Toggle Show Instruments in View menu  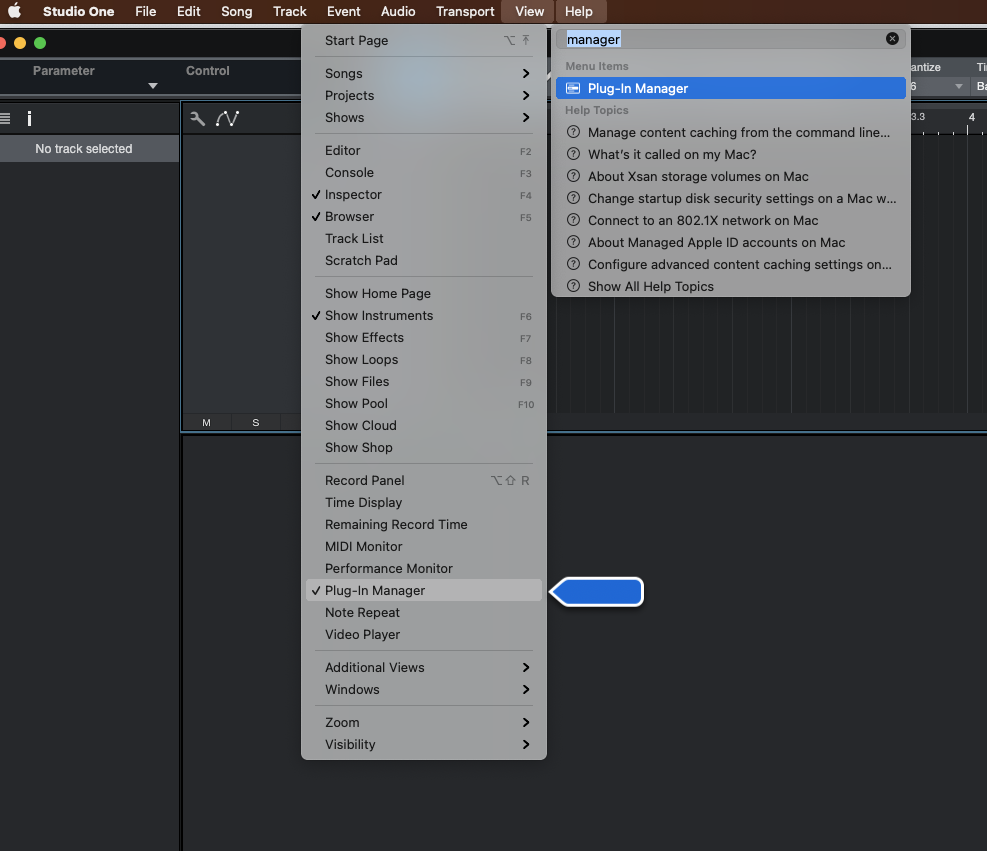pyautogui.click(x=424, y=315)
